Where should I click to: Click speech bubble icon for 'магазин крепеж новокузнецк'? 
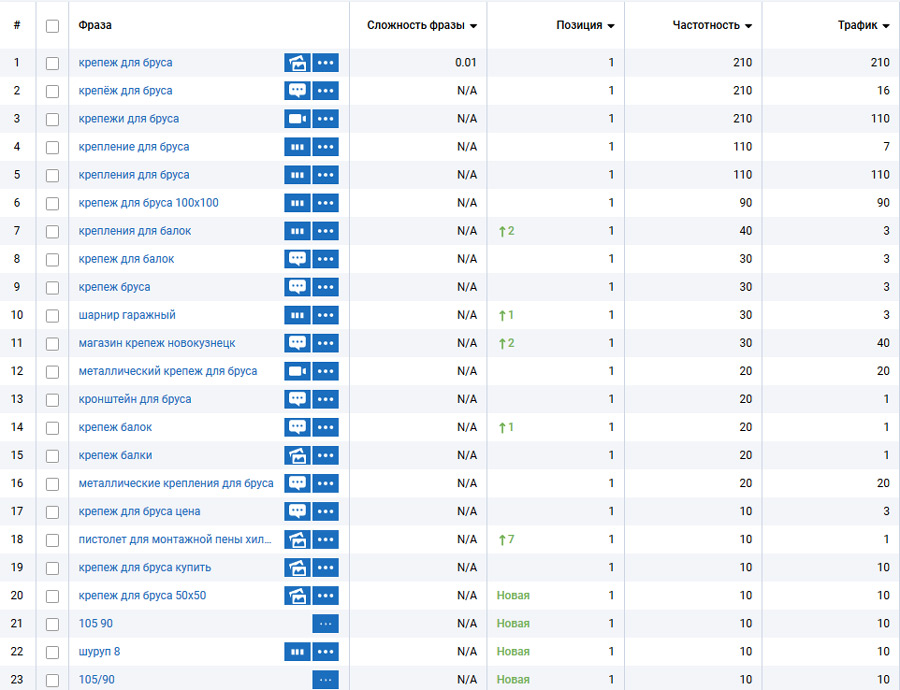coord(297,343)
